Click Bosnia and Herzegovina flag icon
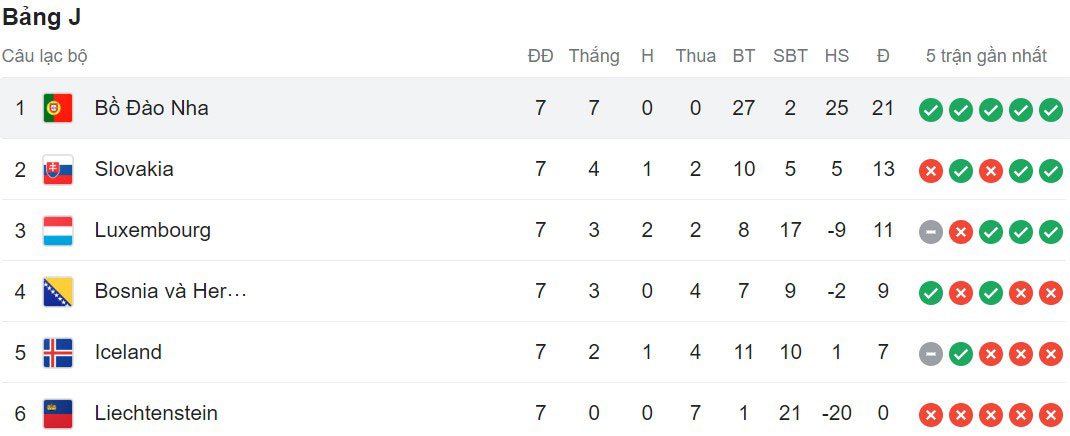1070x436 pixels. 57,291
